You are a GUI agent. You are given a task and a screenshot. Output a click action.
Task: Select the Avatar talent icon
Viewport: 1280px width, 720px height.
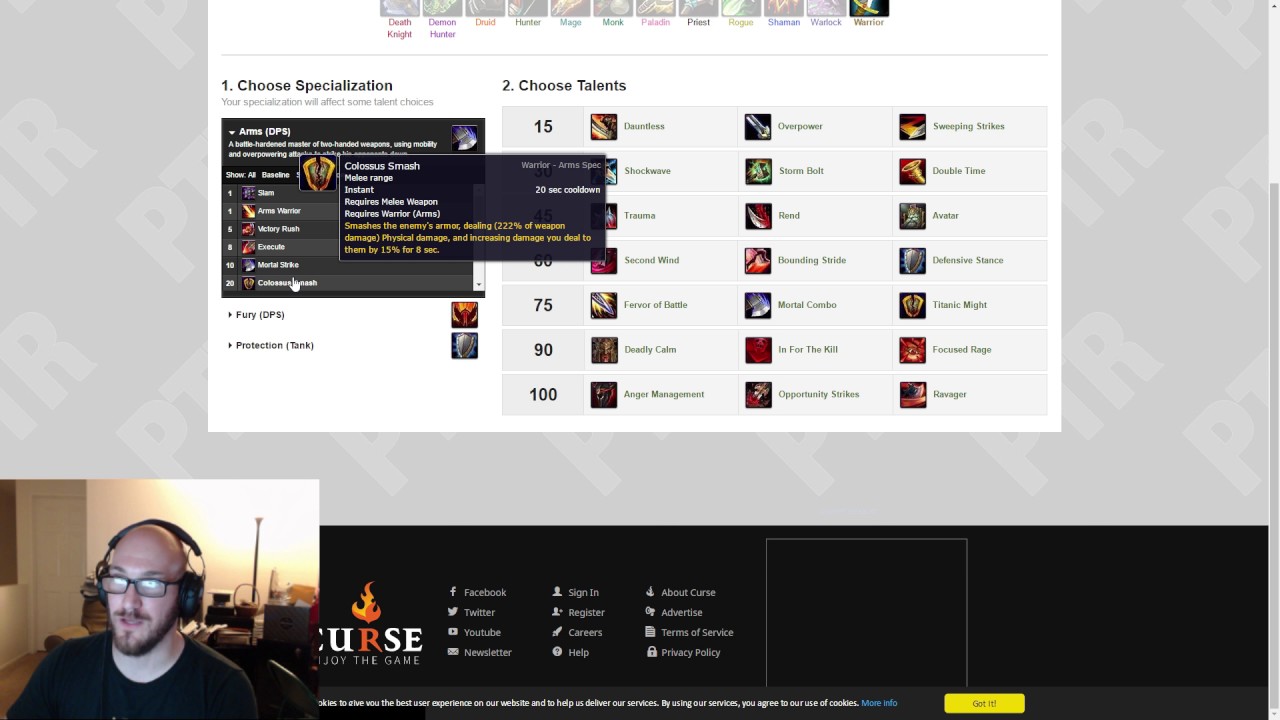pyautogui.click(x=913, y=216)
